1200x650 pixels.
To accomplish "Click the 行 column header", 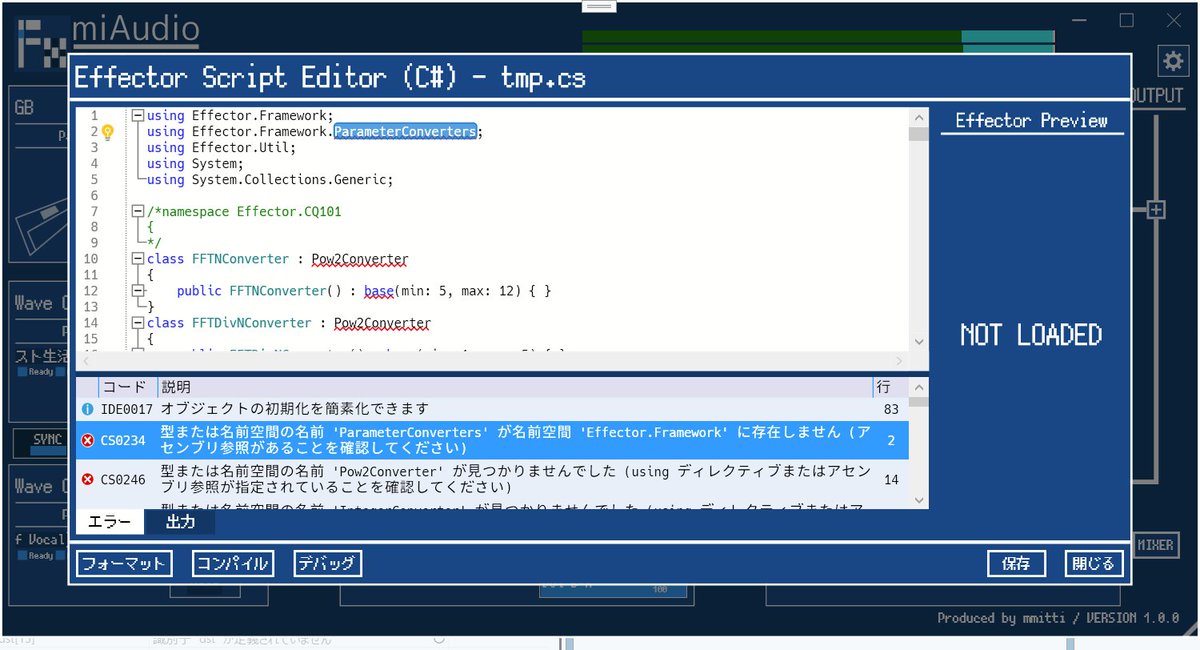I will [x=890, y=387].
